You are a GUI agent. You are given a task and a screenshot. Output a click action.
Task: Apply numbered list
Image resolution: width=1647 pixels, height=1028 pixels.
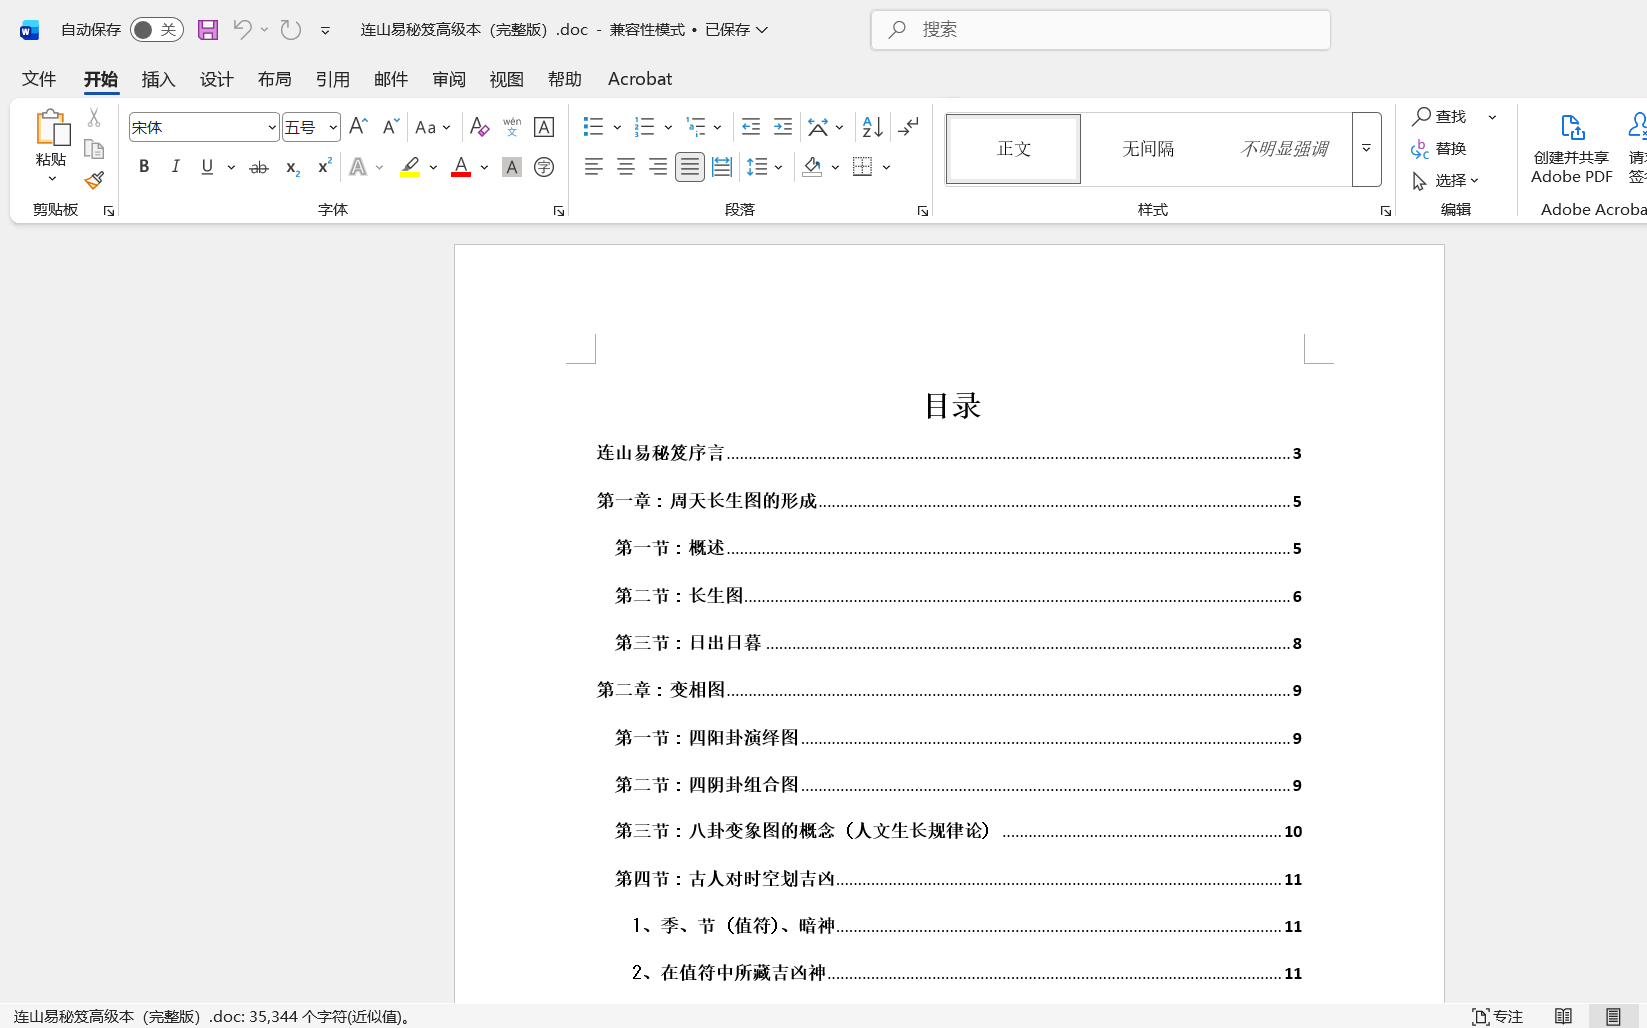click(645, 127)
